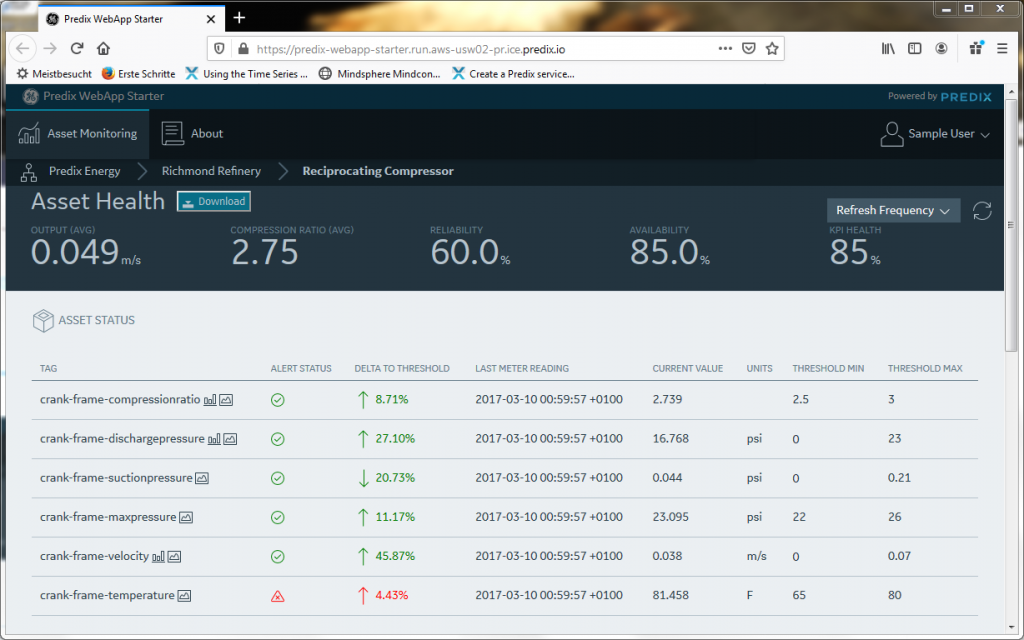This screenshot has height=640, width=1024.
Task: Select the Predix WebApp Starter browser tab
Action: pos(131,19)
